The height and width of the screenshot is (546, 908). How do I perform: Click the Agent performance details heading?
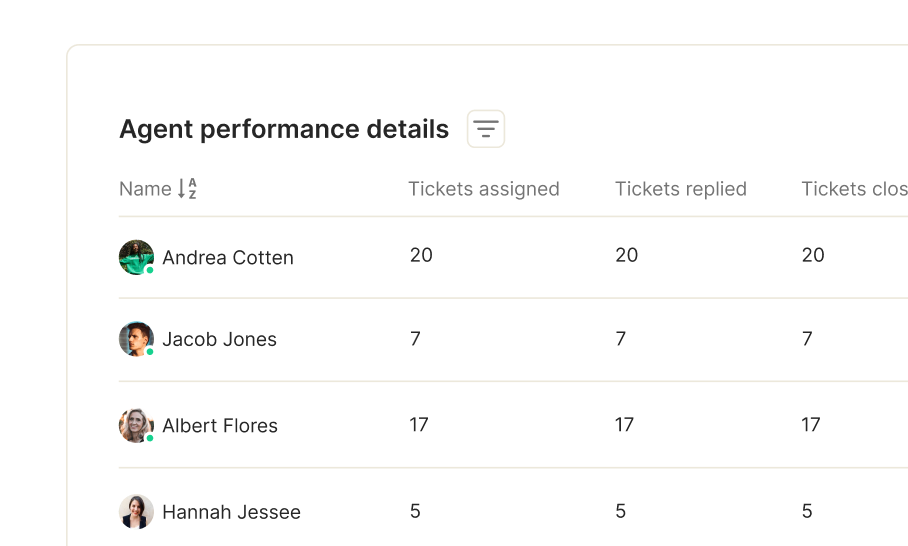point(284,129)
